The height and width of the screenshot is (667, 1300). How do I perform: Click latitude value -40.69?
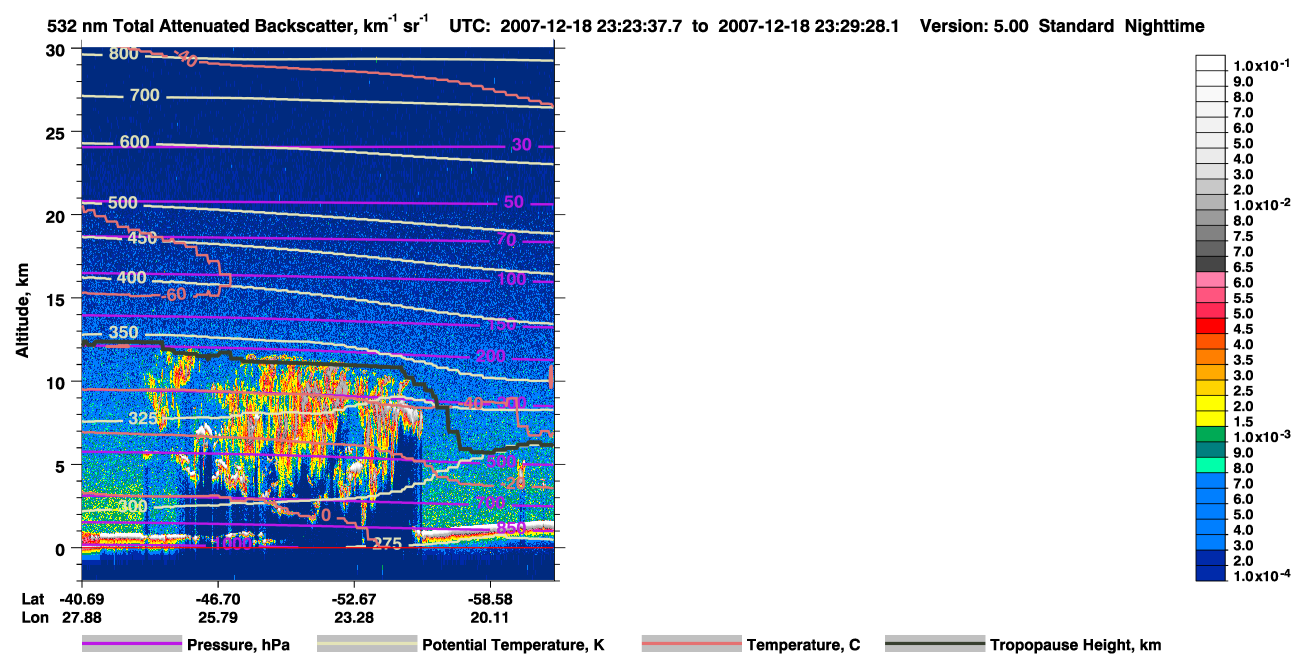coord(81,598)
